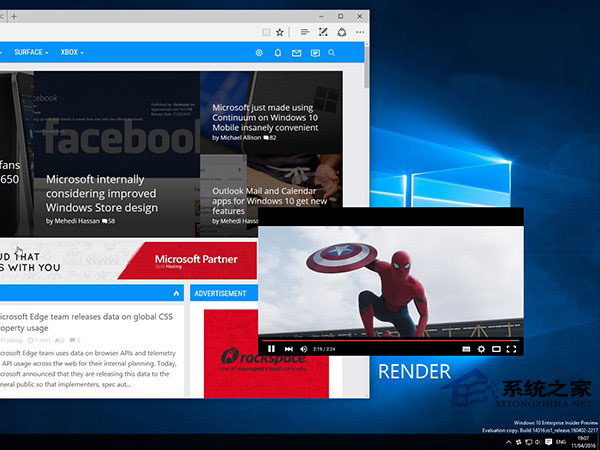Open the site mail envelope icon
Screen dimensions: 600x450
297,53
